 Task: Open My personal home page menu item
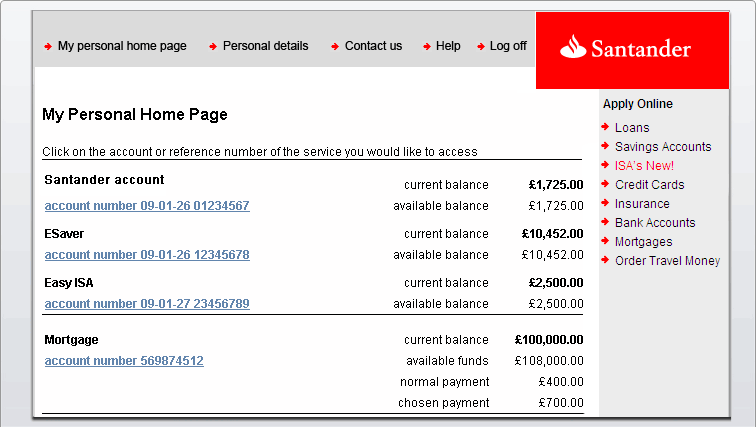point(122,46)
